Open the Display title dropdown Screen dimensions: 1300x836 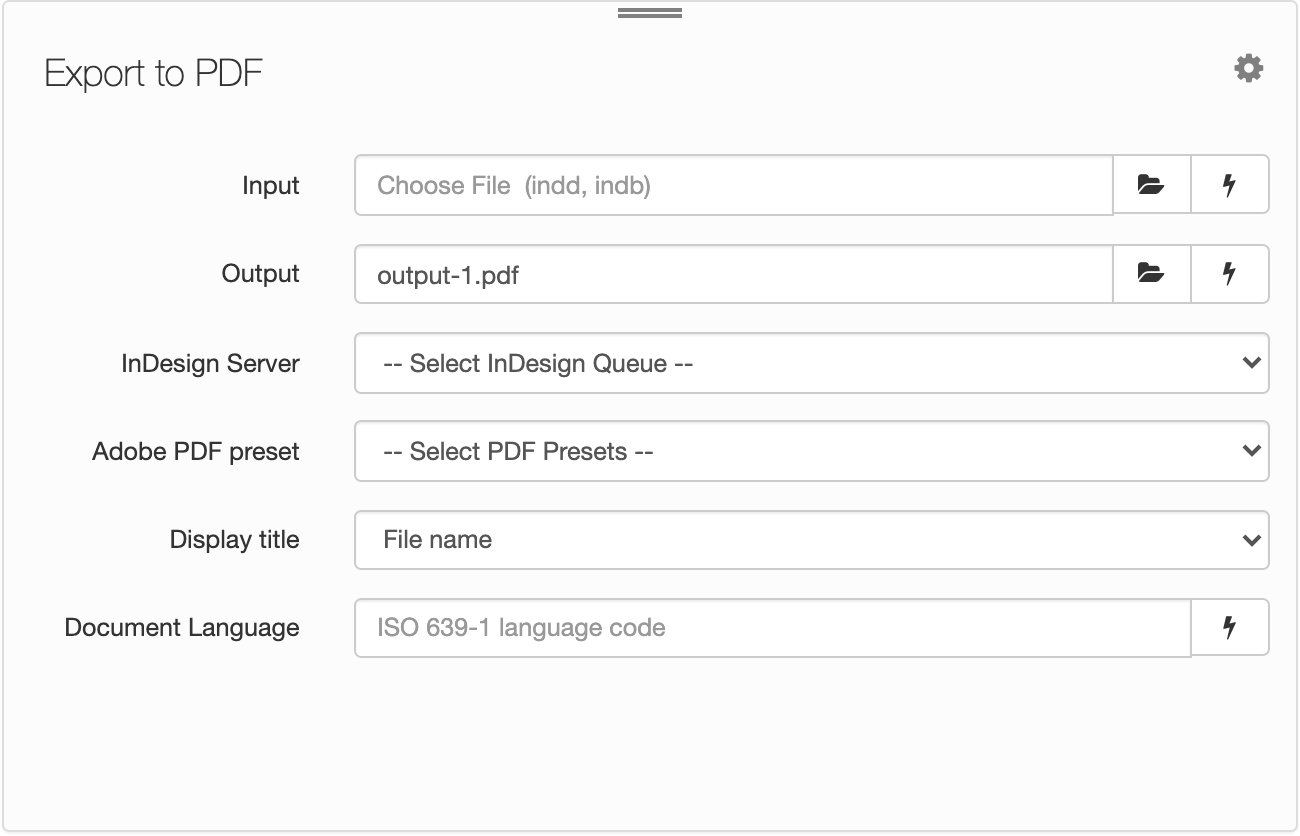pyautogui.click(x=812, y=540)
